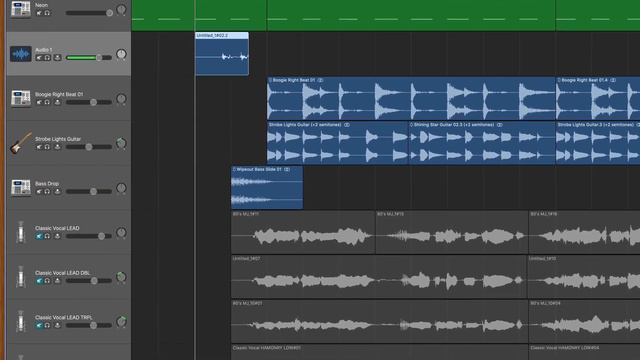Mute the Strobe Lights Guitar track
This screenshot has height=360, width=640.
[39, 147]
